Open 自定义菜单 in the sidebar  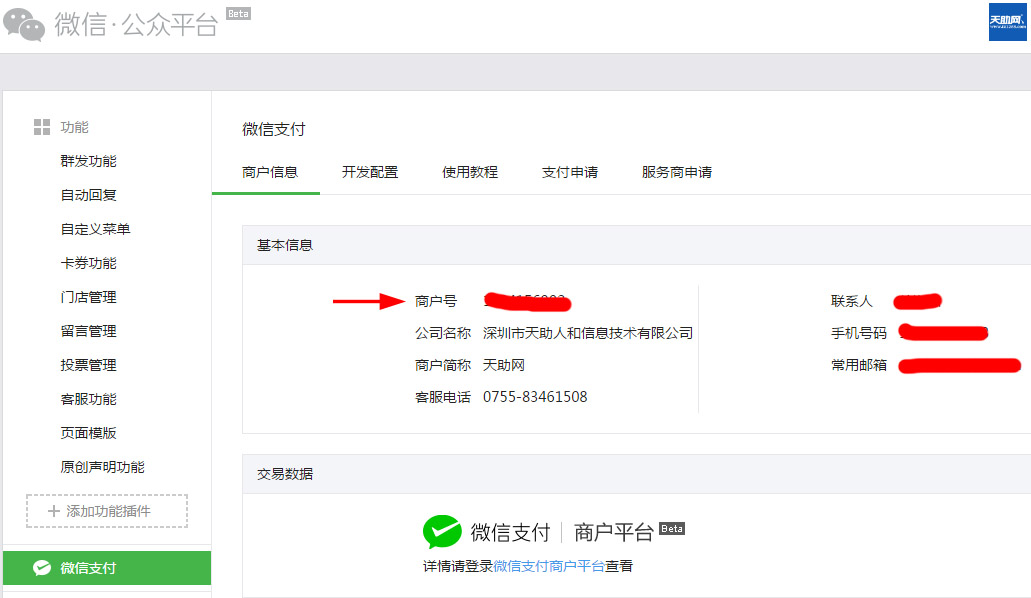[x=95, y=229]
